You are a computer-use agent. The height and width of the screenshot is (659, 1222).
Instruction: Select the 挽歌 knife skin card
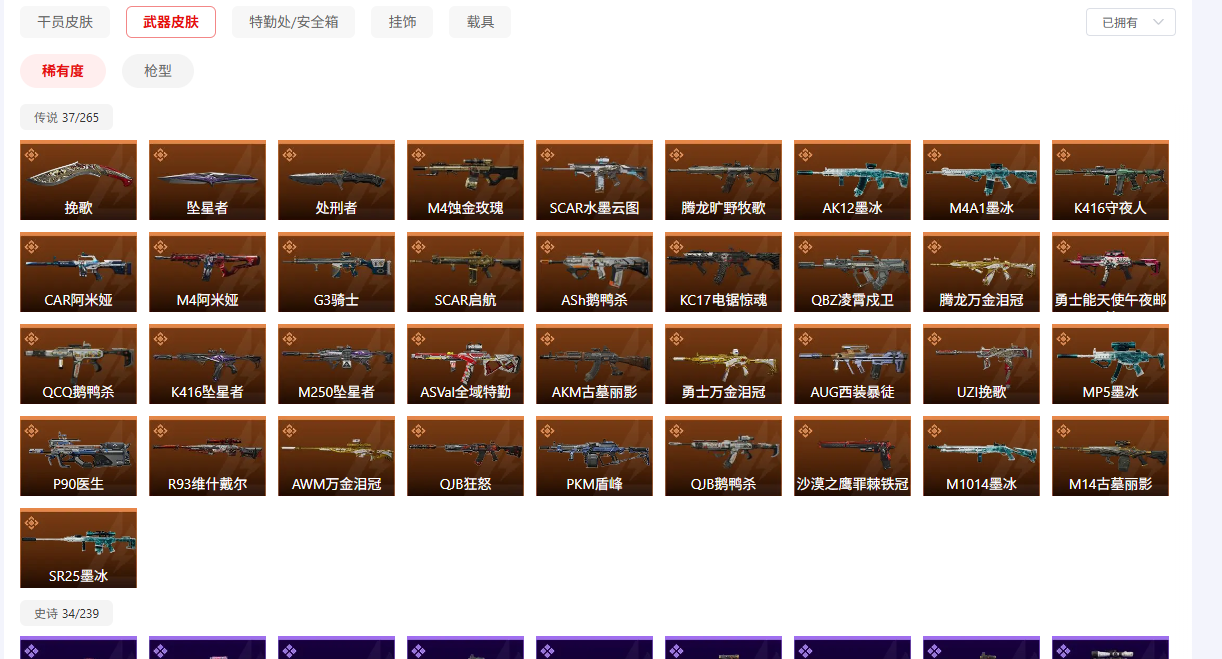[78, 180]
